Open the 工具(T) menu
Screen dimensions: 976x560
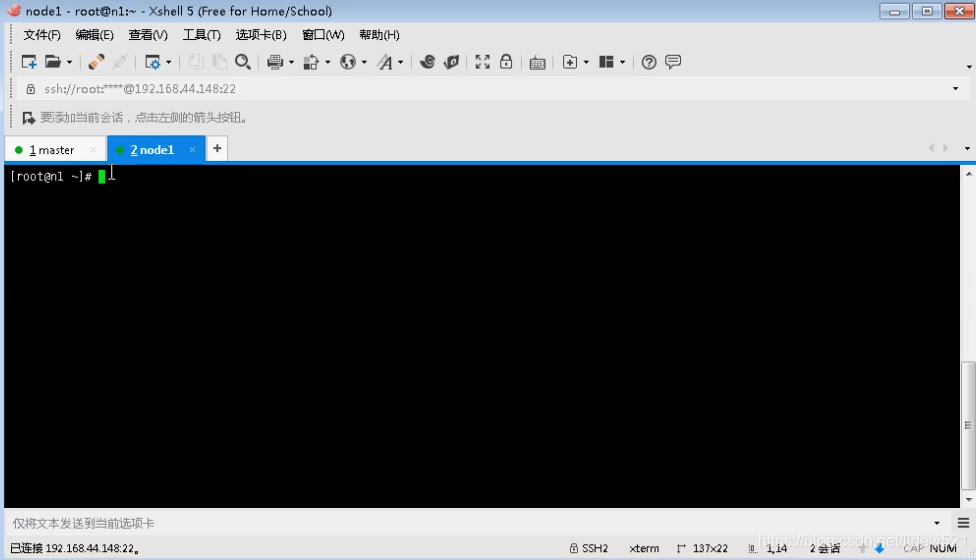tap(202, 35)
